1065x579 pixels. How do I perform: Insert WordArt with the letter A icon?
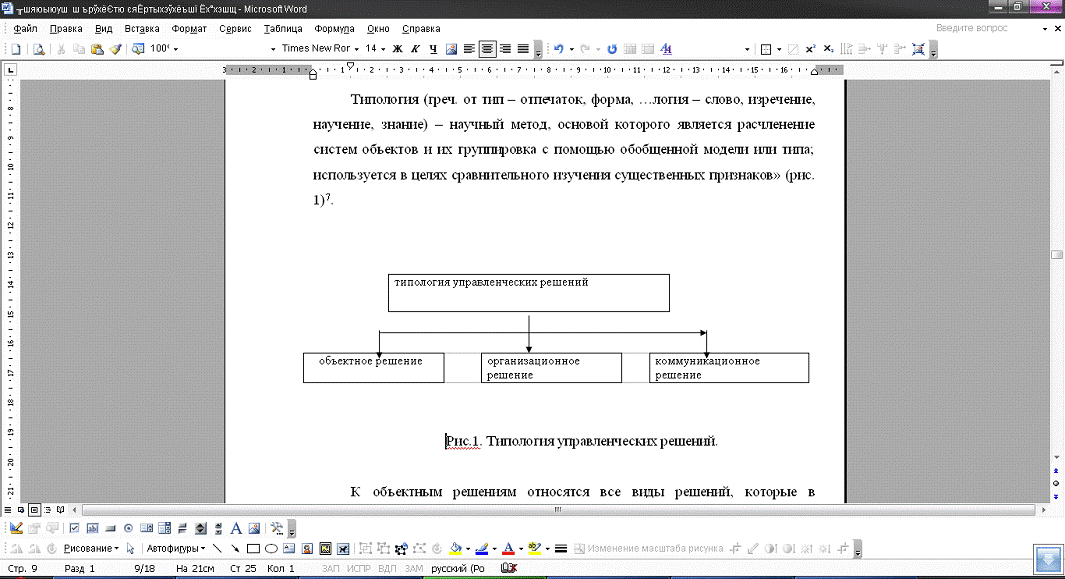[x=236, y=528]
